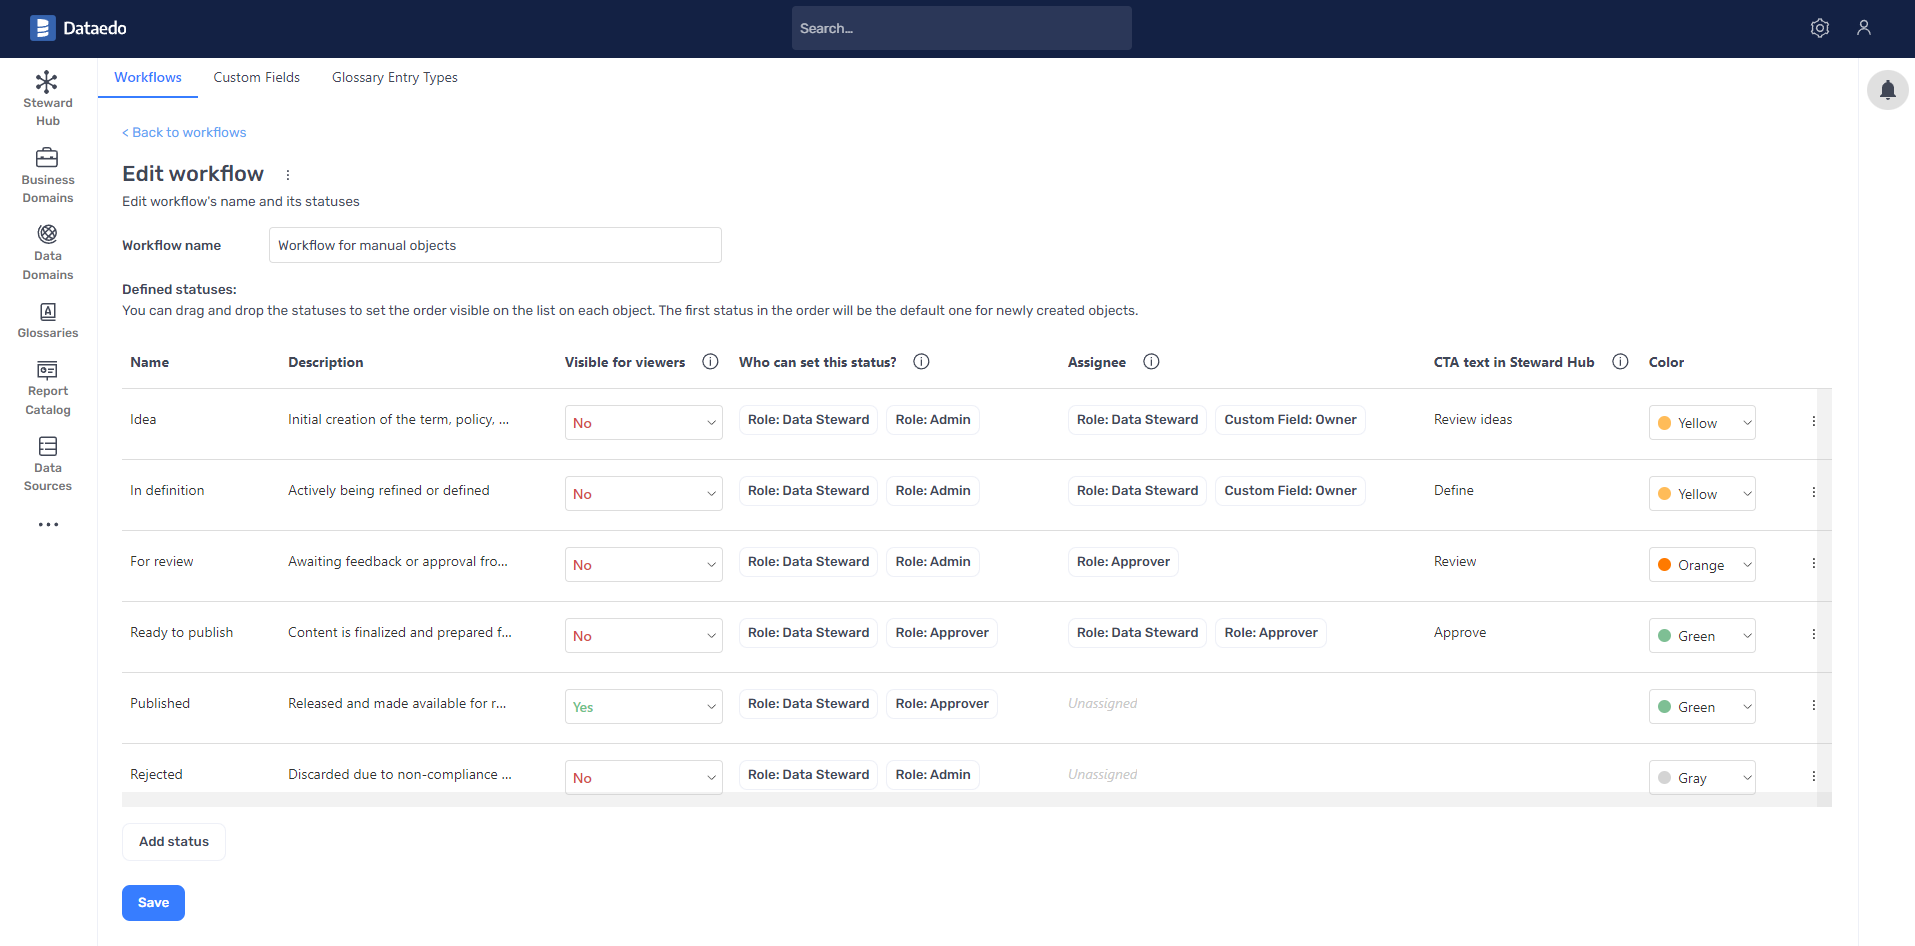Click Role: Data Steward assignee in In definition

click(x=1137, y=491)
